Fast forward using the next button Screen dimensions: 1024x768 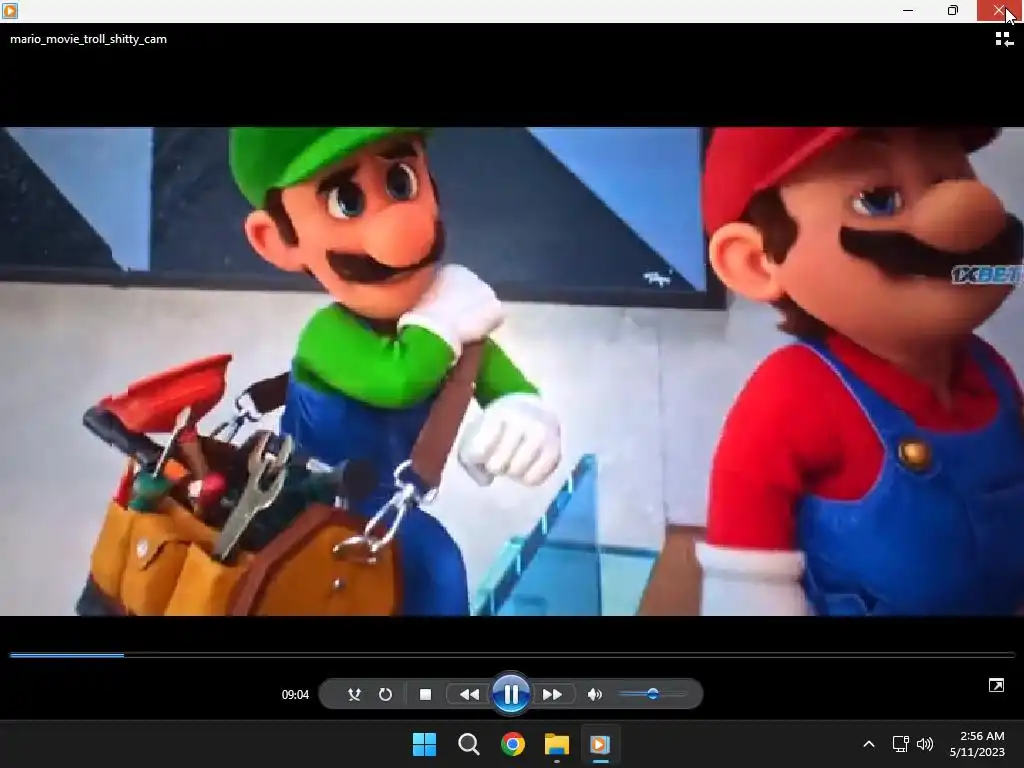[x=552, y=694]
